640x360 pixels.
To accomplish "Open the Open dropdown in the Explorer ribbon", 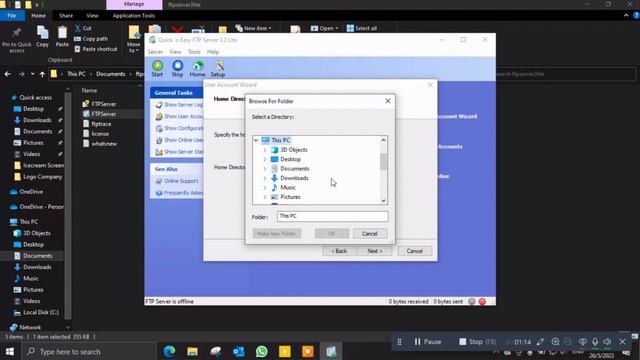I will click(x=324, y=28).
